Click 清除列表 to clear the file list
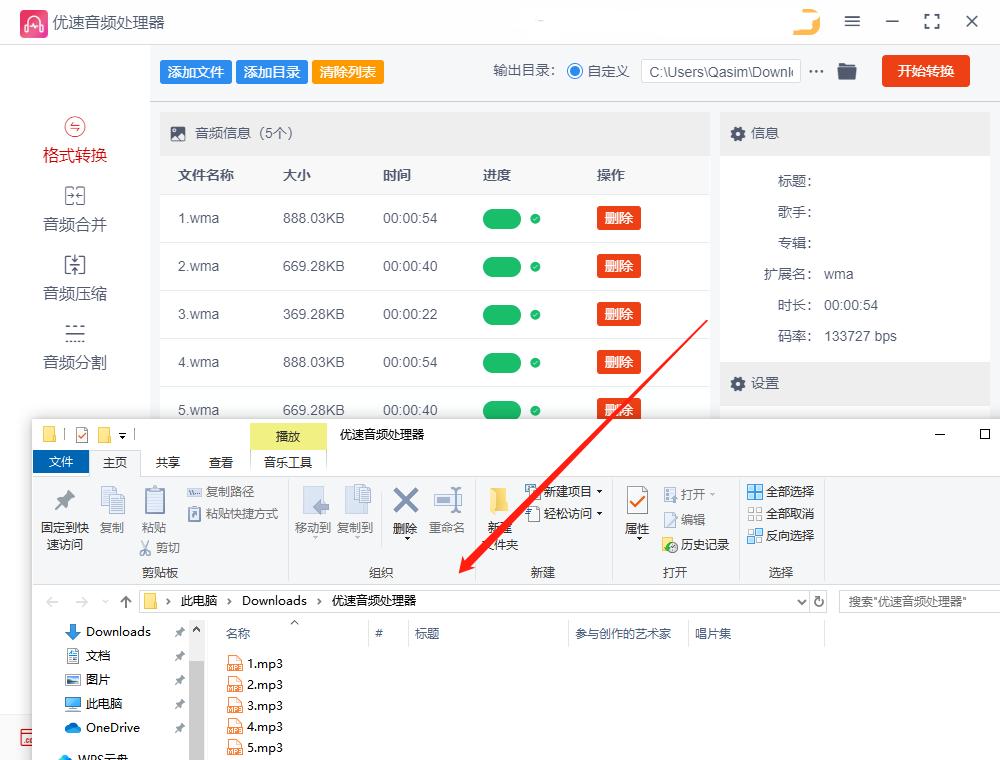This screenshot has width=1000, height=760. click(347, 71)
